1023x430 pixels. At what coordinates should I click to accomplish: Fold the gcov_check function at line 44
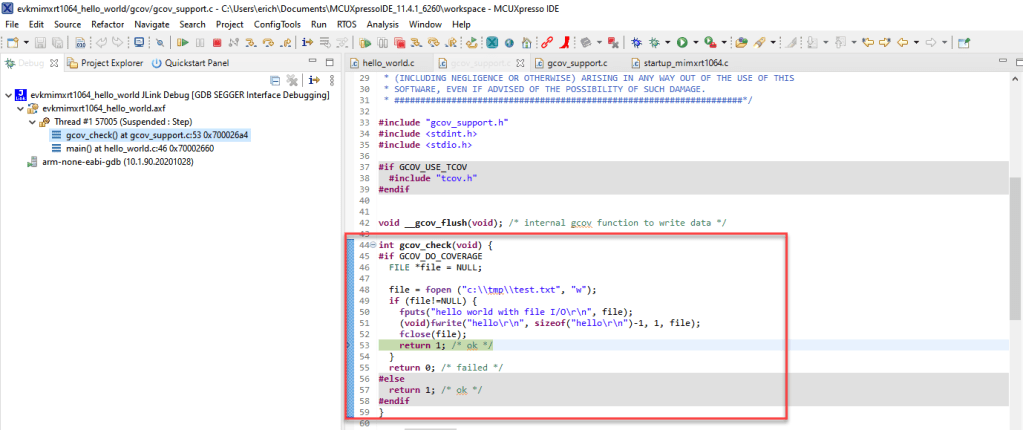(x=372, y=245)
